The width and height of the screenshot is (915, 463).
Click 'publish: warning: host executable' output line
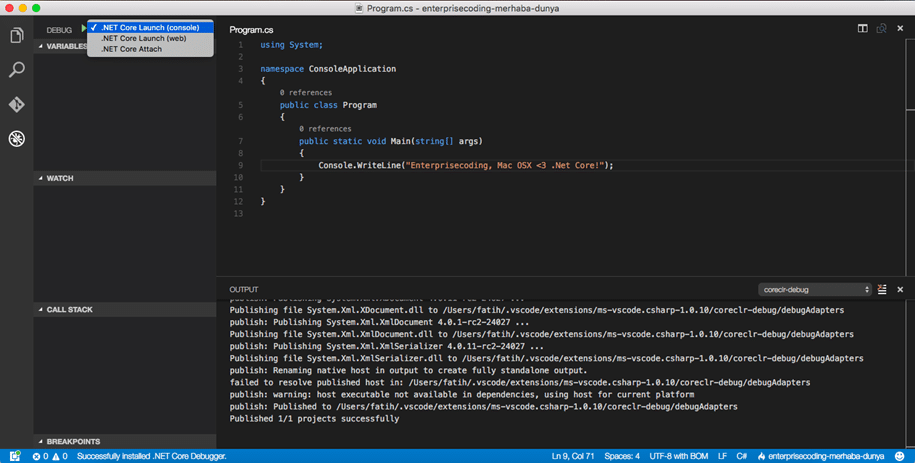(x=462, y=395)
